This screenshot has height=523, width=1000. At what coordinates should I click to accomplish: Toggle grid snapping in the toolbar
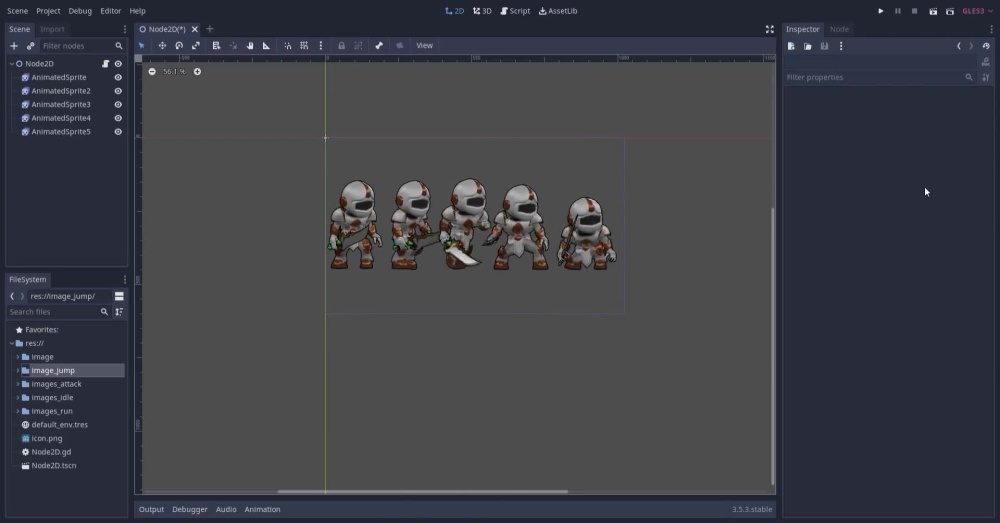[304, 46]
